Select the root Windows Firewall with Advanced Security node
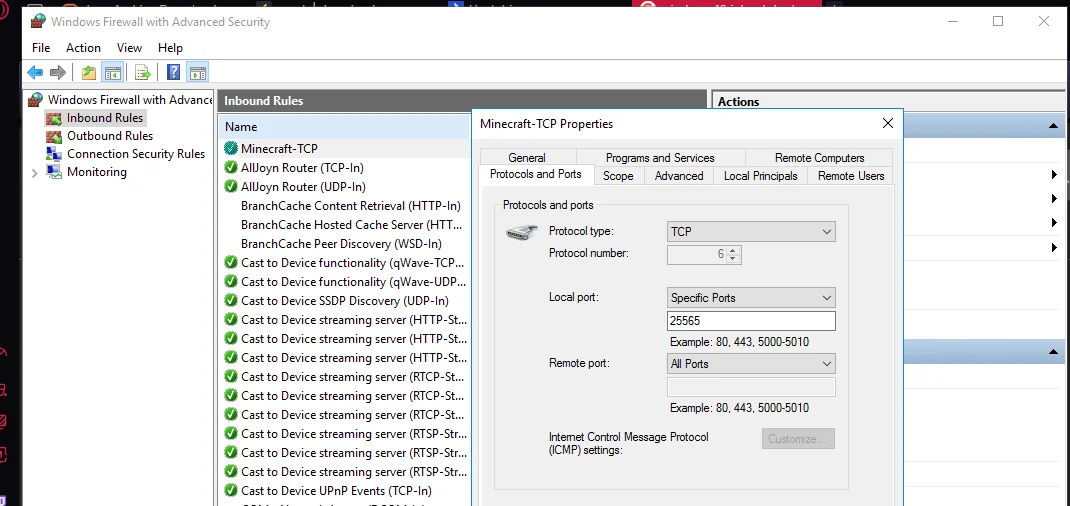The height and width of the screenshot is (506, 1070). click(x=130, y=100)
